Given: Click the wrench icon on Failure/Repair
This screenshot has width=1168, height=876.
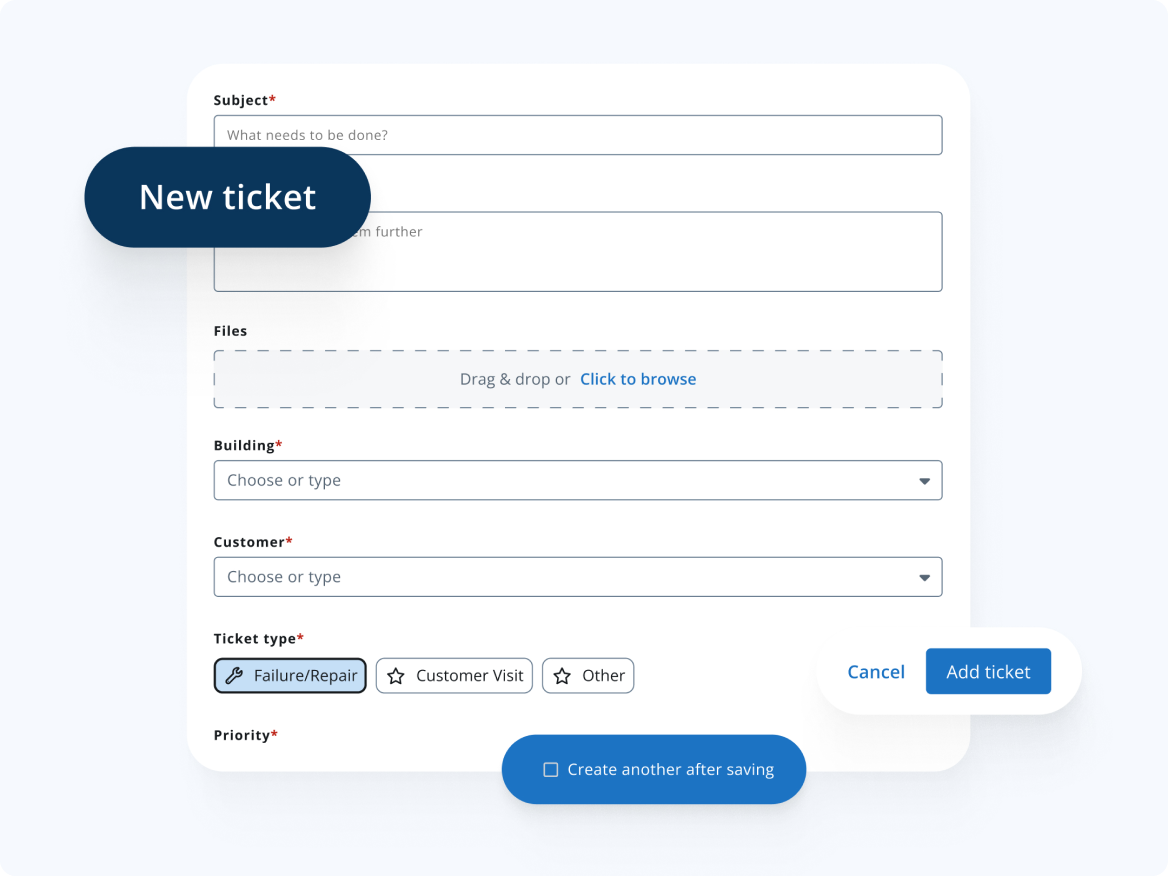Looking at the screenshot, I should click(x=234, y=676).
